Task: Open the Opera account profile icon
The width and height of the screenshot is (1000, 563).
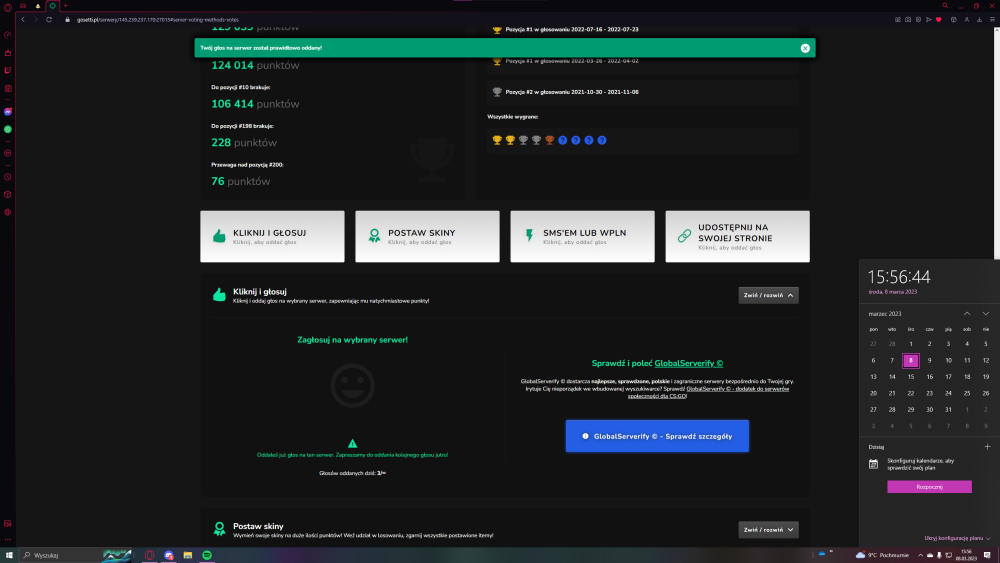Action: [967, 20]
